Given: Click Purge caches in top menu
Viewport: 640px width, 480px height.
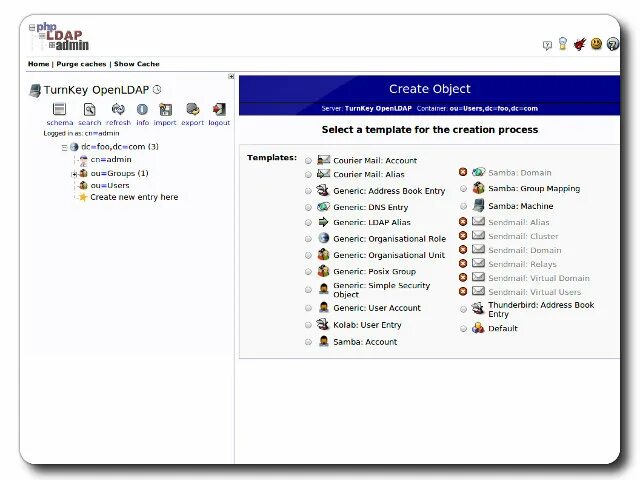Looking at the screenshot, I should coord(81,64).
